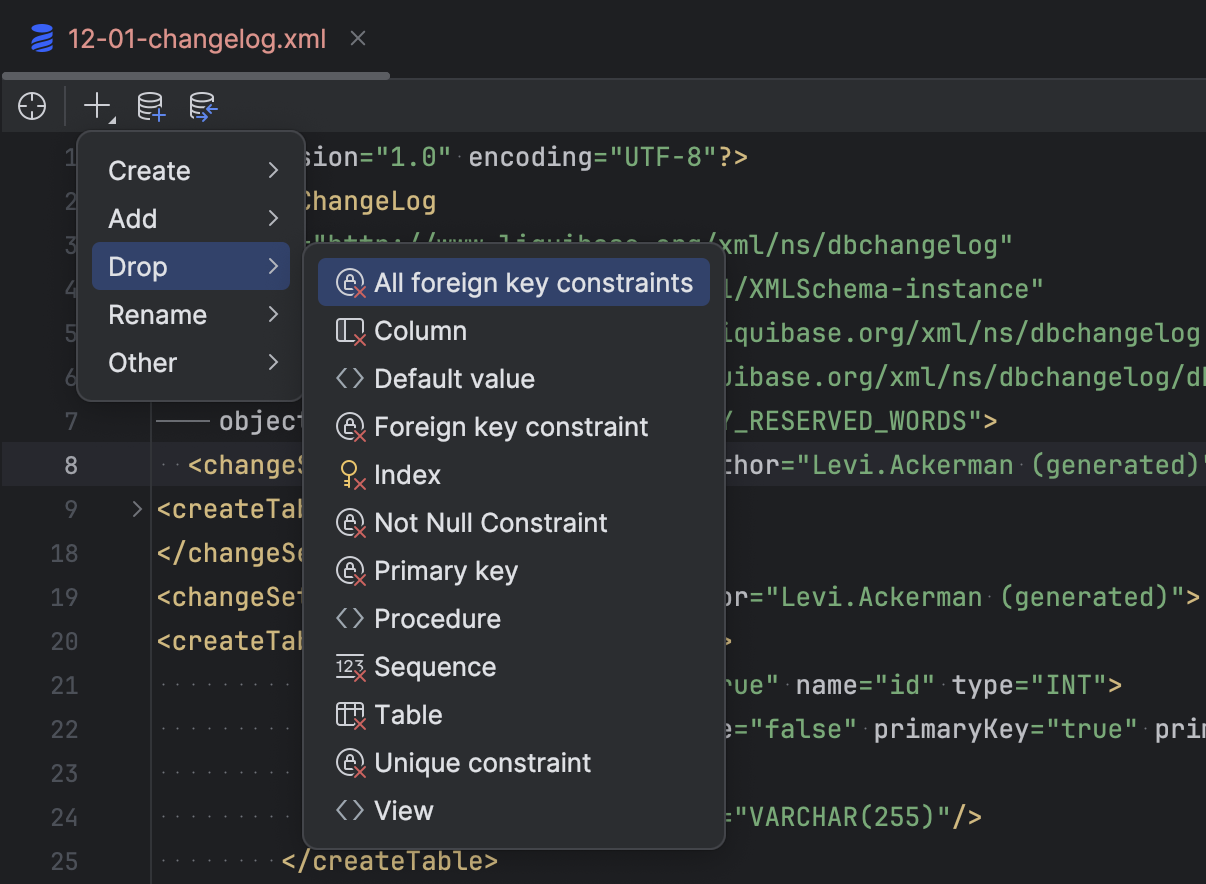The height and width of the screenshot is (884, 1206).
Task: Close the 12-01-changelog.xml tab
Action: click(x=357, y=38)
